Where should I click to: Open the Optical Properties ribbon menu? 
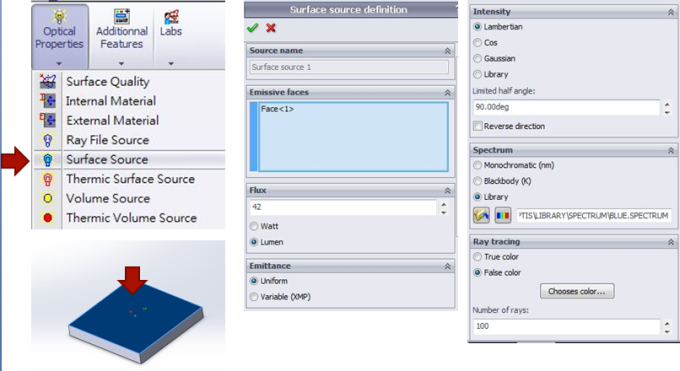coord(59,37)
